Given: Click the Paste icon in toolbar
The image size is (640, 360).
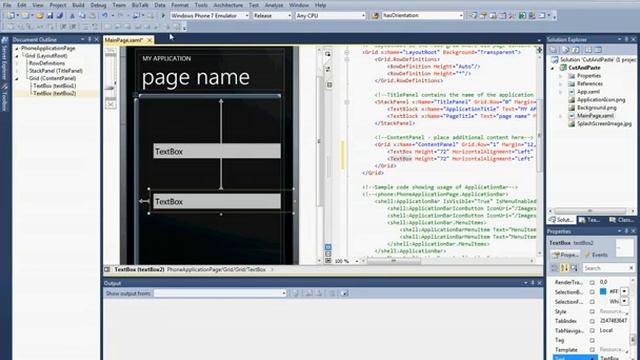Looking at the screenshot, I should pyautogui.click(x=92, y=16).
